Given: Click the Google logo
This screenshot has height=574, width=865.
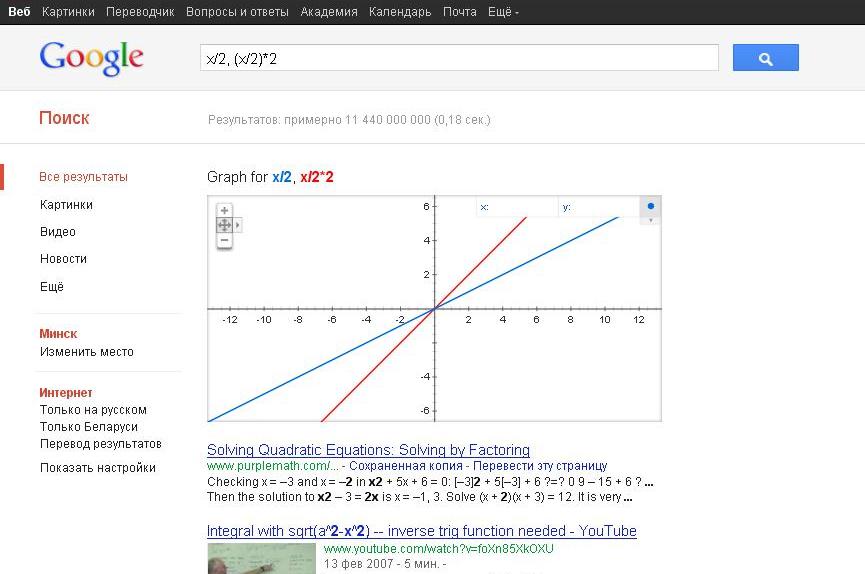Looking at the screenshot, I should (x=92, y=58).
